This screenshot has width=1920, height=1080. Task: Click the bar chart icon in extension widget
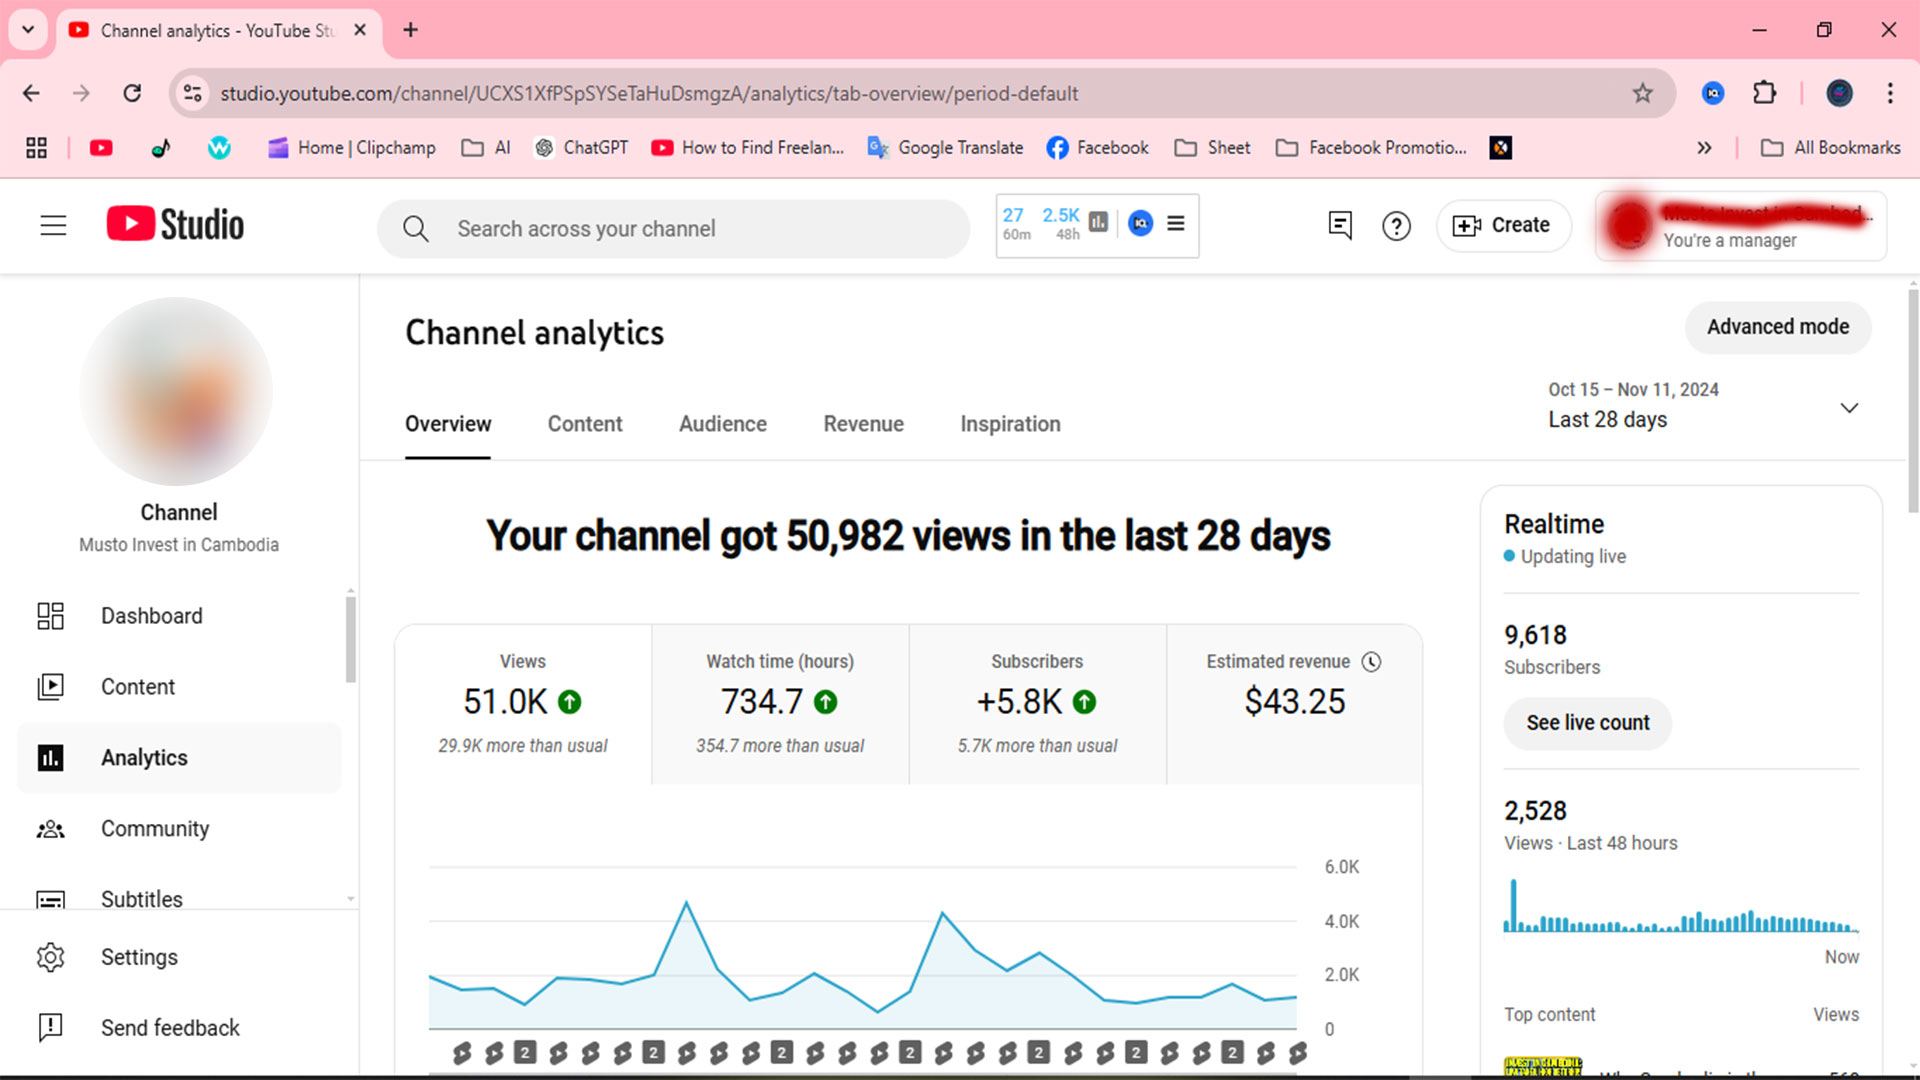coord(1098,223)
